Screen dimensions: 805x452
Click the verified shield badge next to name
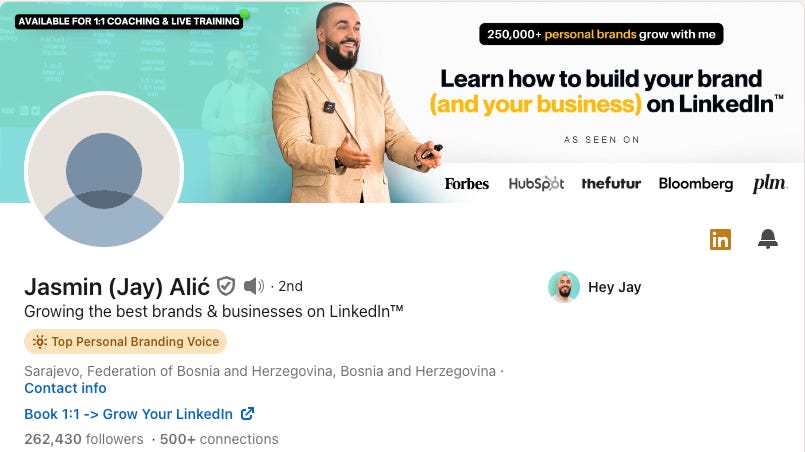pos(226,286)
